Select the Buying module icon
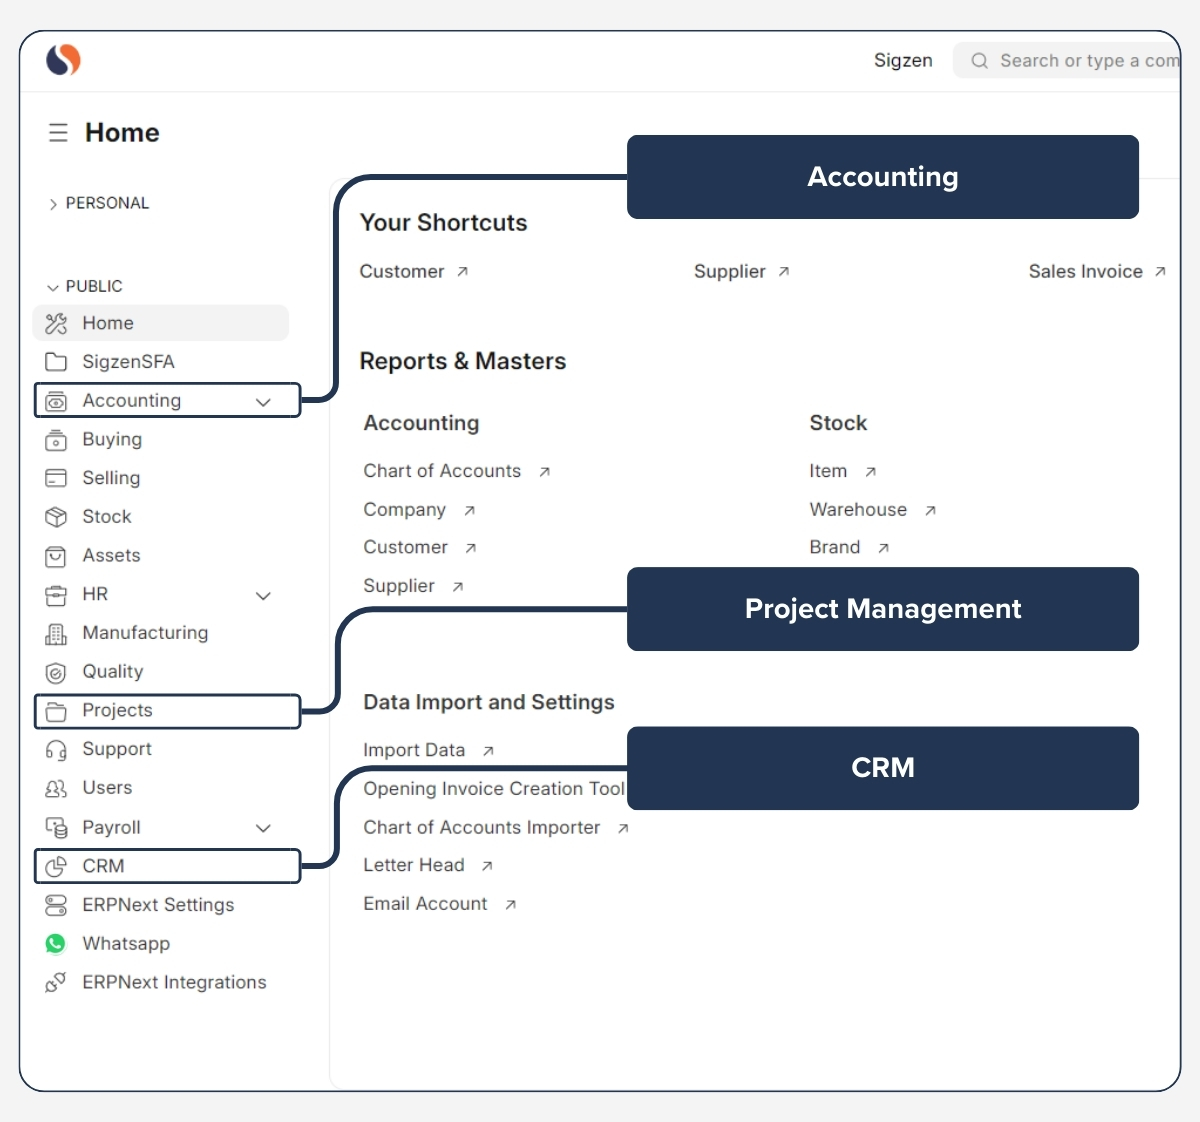The image size is (1200, 1122). (x=56, y=440)
